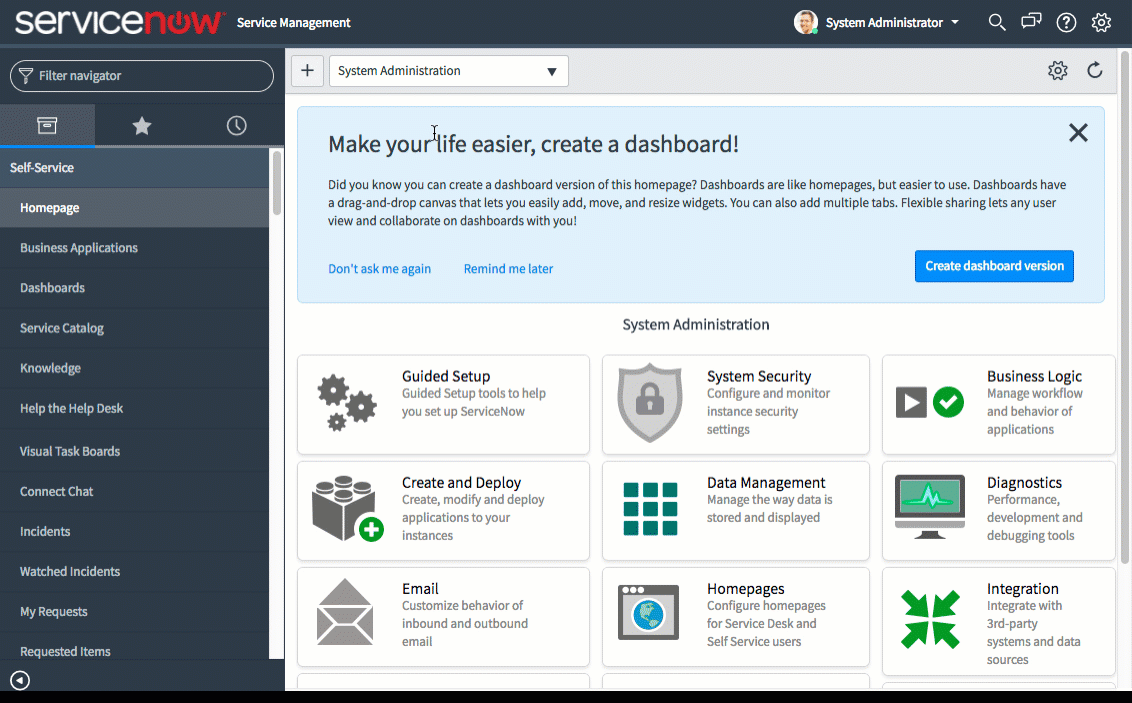Switch to the All Applications tab

tap(47, 126)
